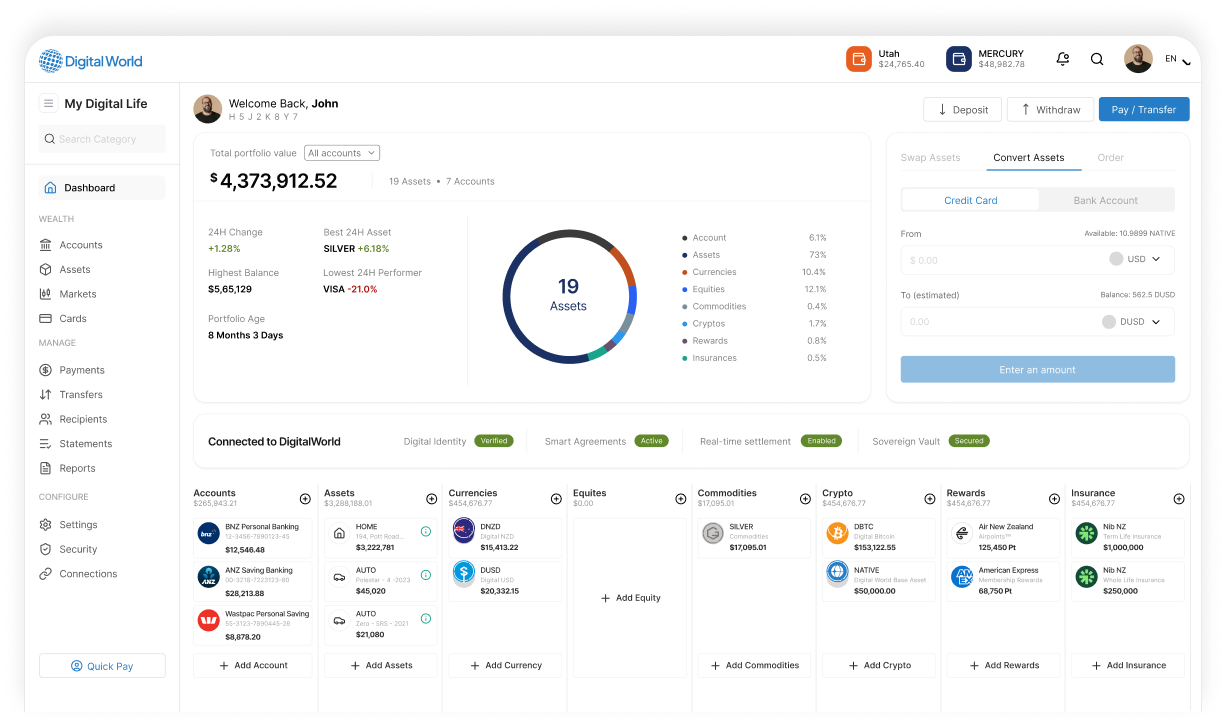1226x725 pixels.
Task: Open Recipients in the sidebar
Action: point(73,419)
